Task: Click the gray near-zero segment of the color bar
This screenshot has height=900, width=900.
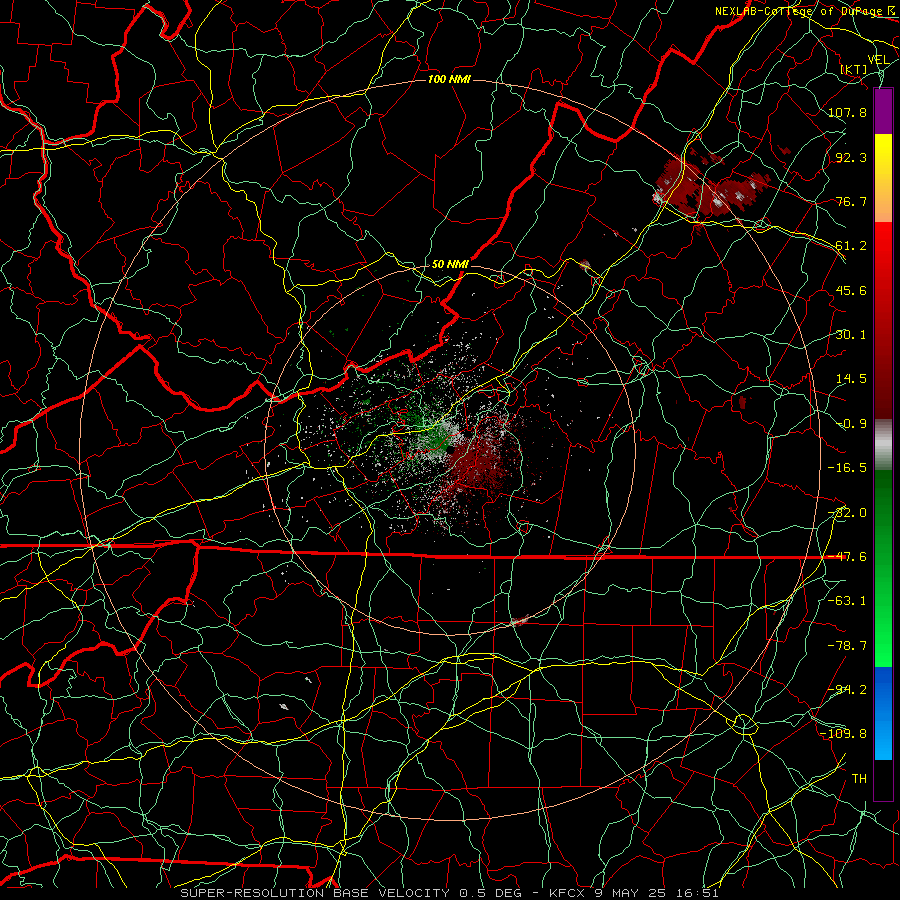Action: click(x=883, y=444)
